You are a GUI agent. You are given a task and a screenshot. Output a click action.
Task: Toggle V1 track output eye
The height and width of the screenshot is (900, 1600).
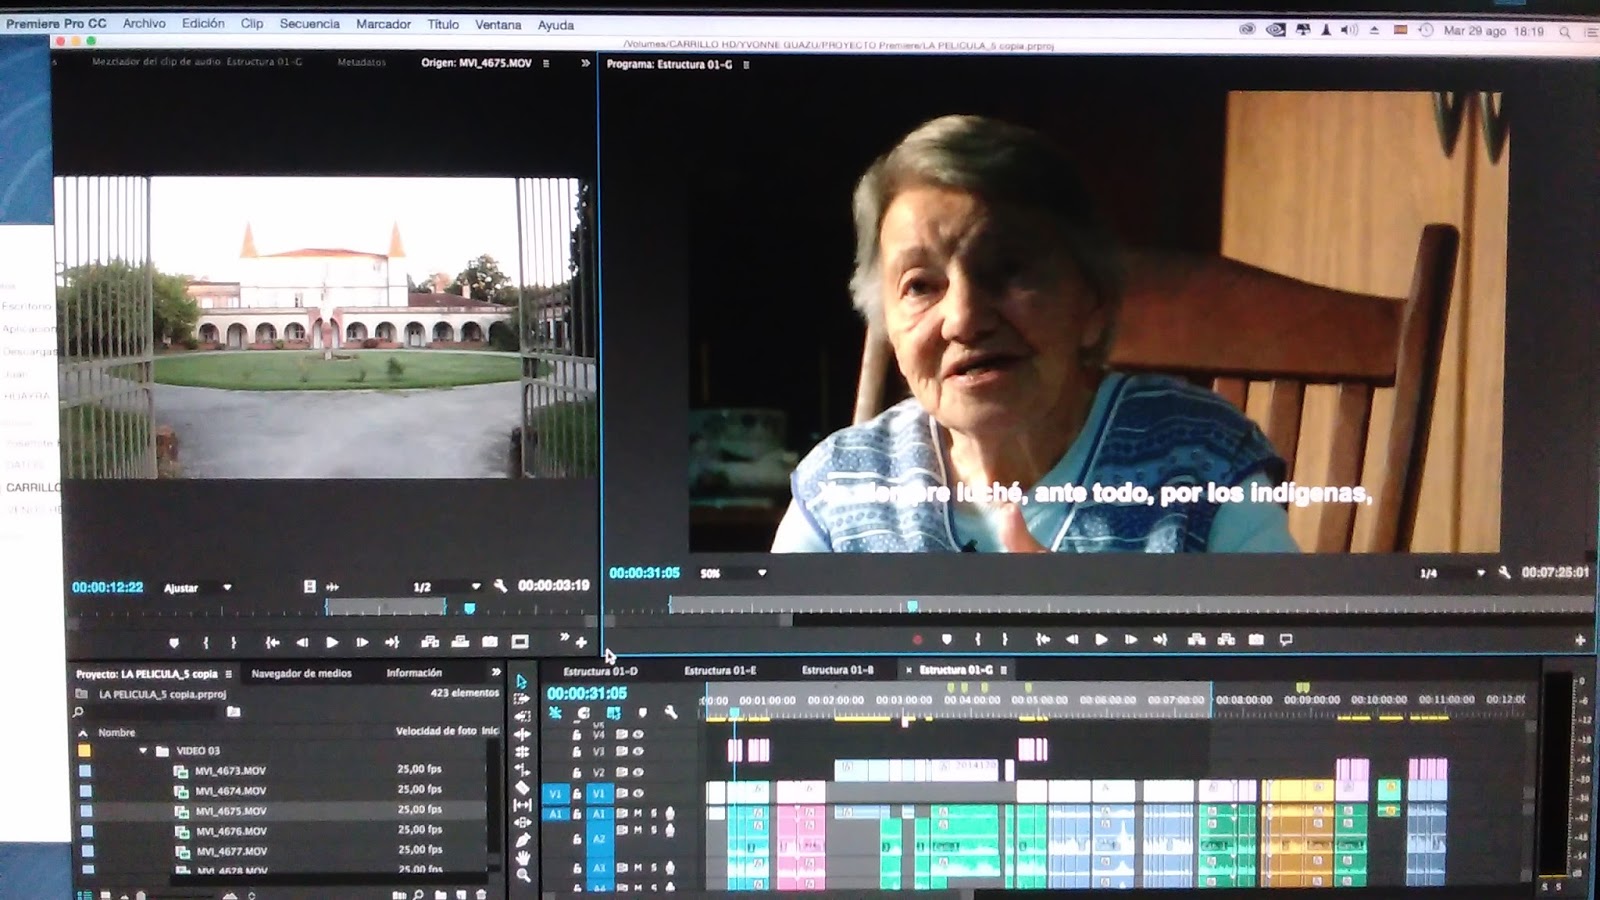point(638,794)
